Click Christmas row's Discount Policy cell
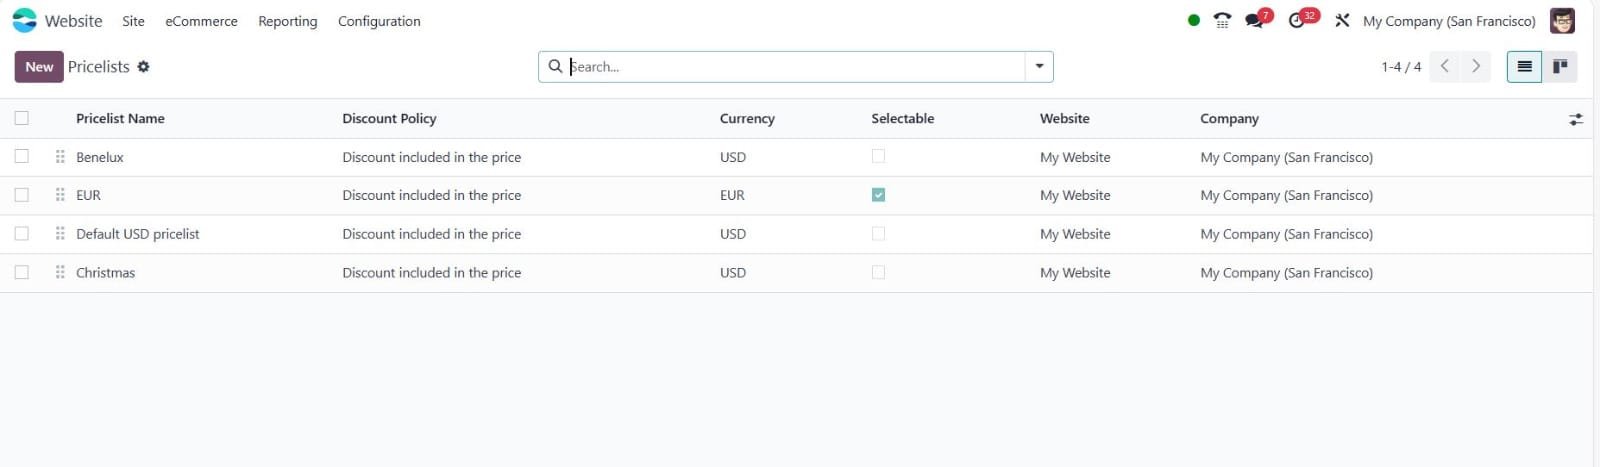Image resolution: width=1600 pixels, height=467 pixels. click(x=431, y=272)
